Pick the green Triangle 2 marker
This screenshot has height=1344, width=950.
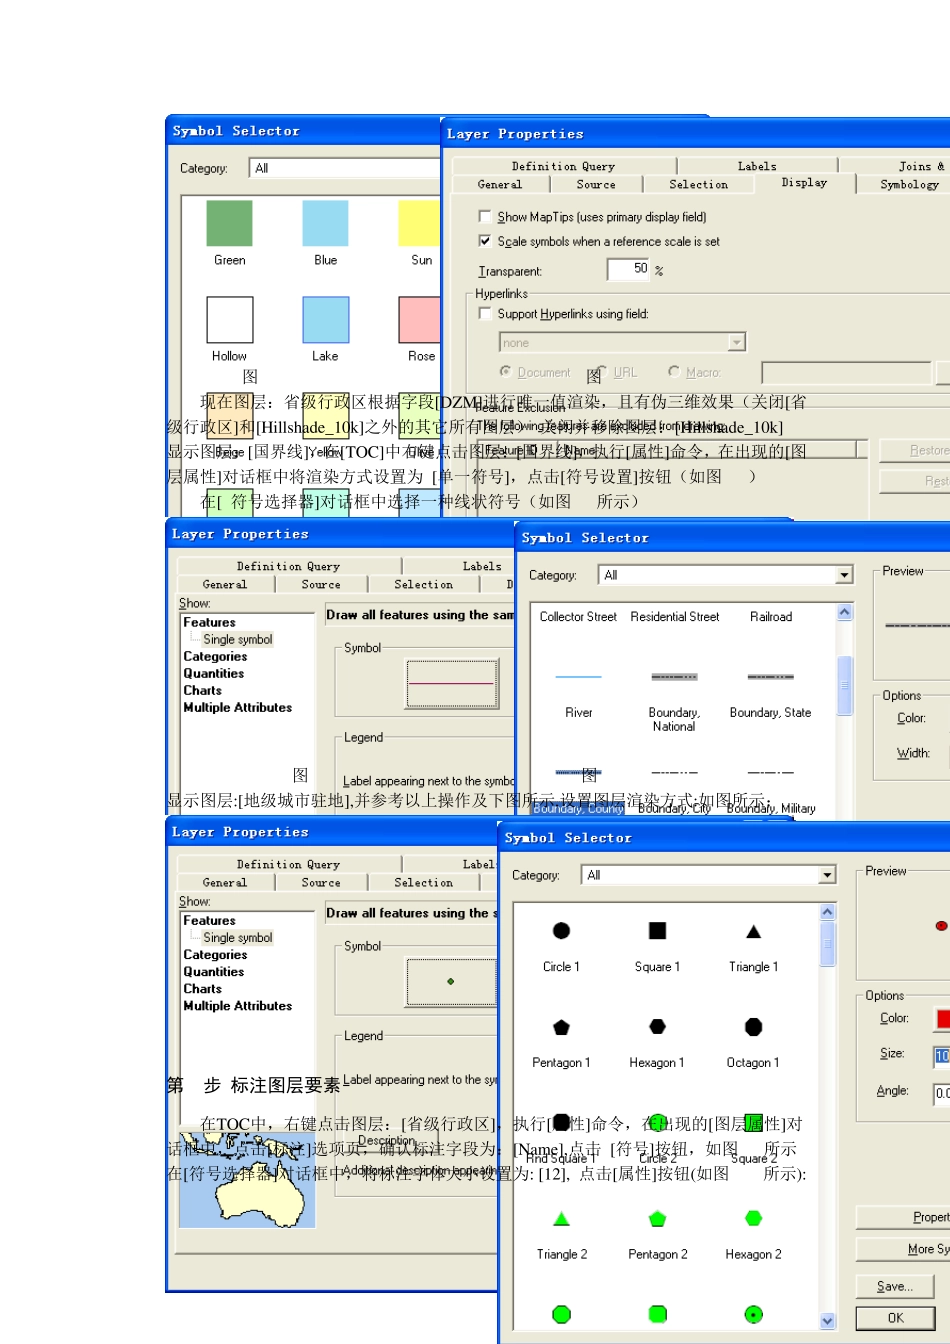[561, 1219]
